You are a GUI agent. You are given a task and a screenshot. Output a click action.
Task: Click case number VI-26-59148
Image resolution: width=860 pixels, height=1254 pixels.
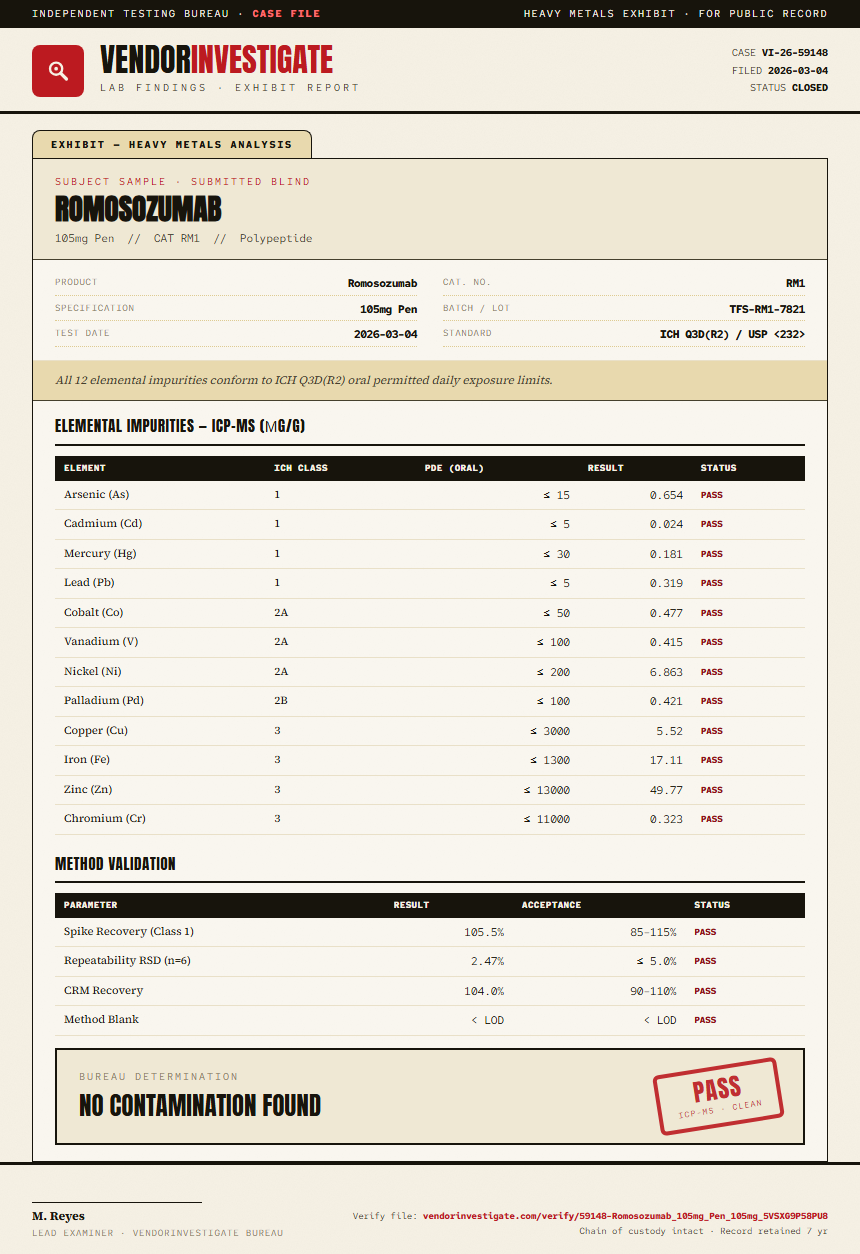[x=795, y=53]
